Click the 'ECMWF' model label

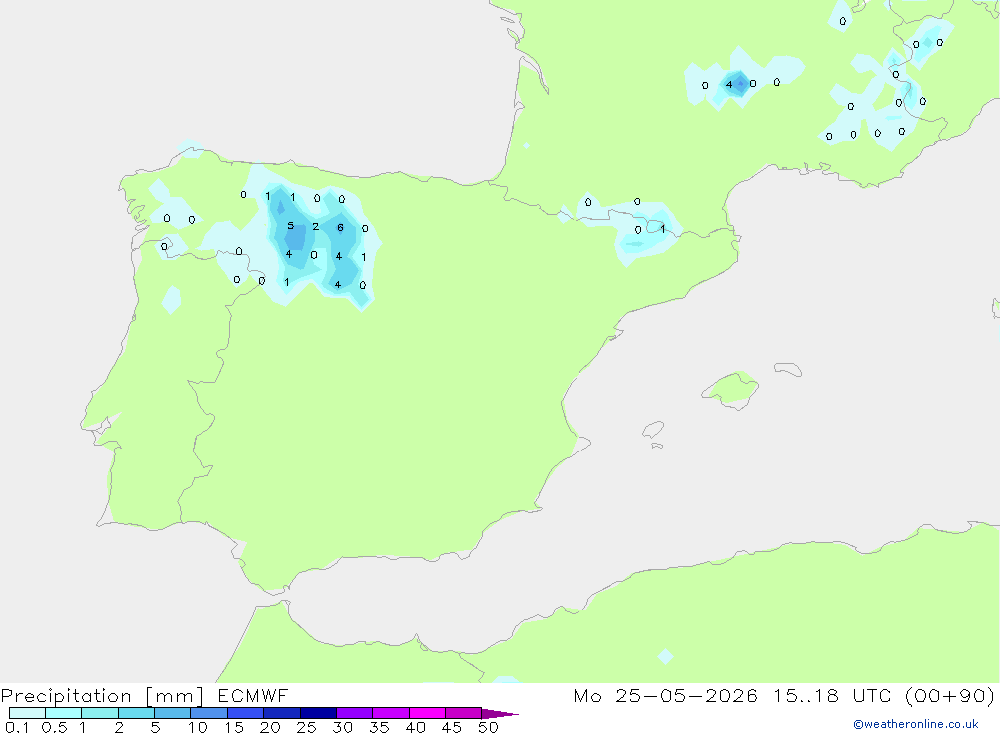(253, 695)
